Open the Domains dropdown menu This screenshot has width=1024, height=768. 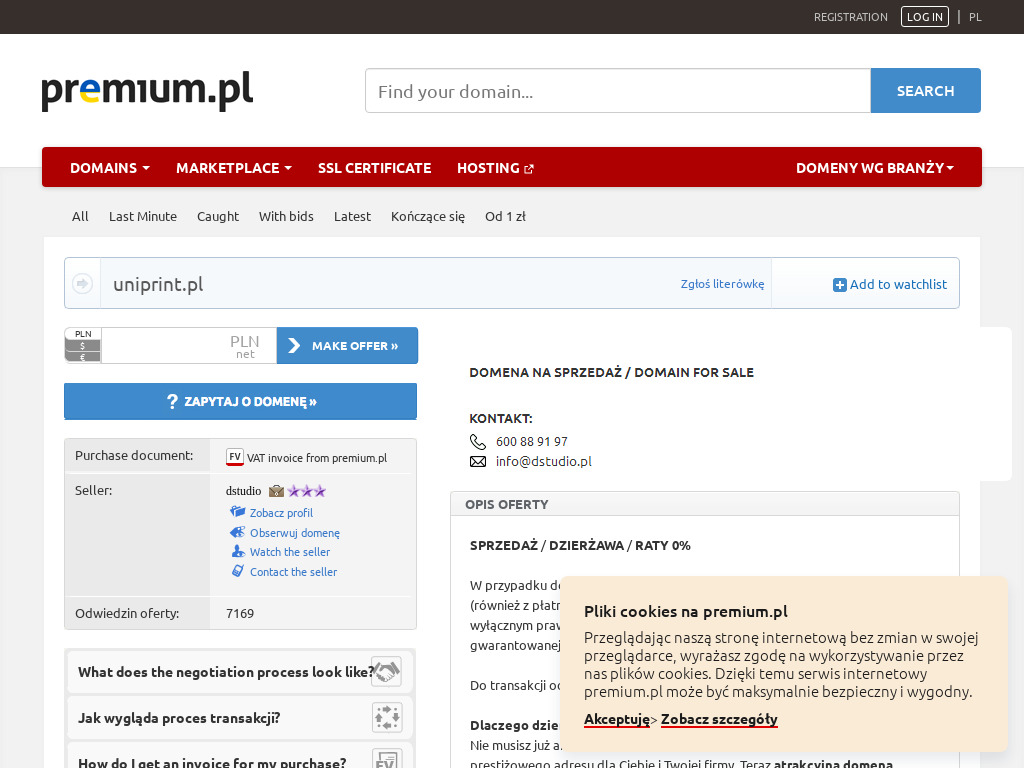click(x=110, y=168)
